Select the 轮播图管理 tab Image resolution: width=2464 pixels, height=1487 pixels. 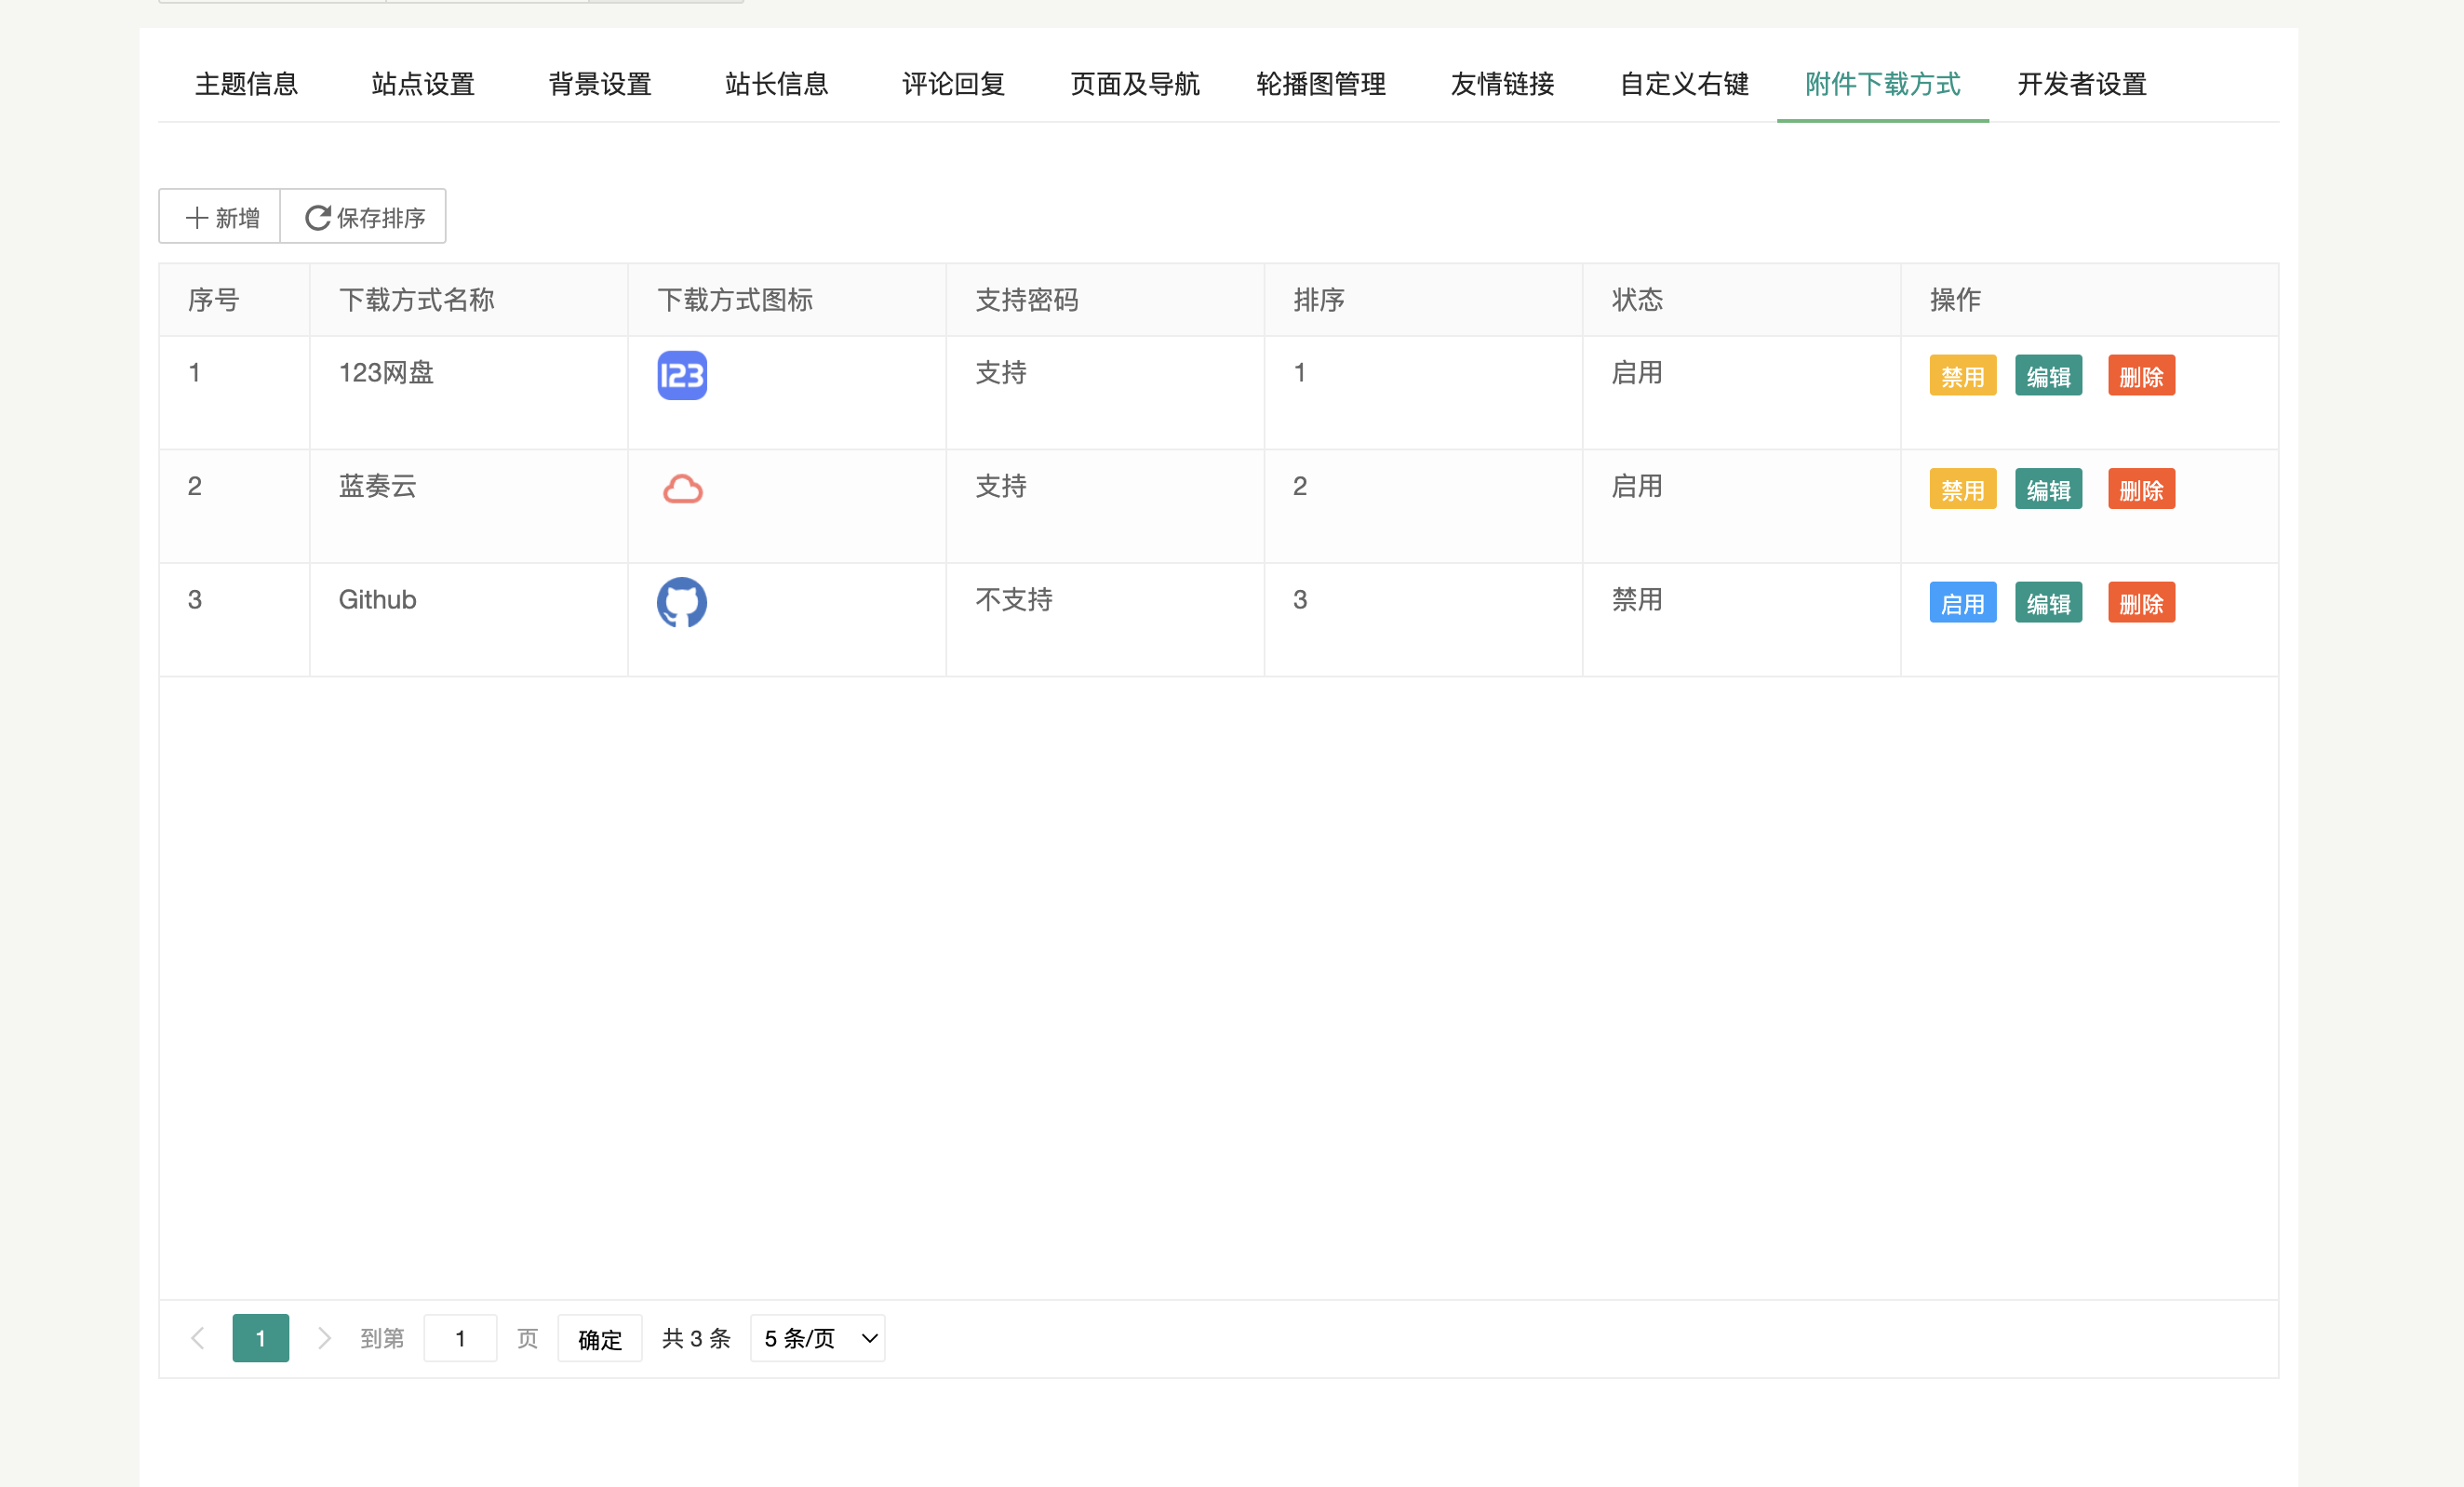(x=1321, y=84)
